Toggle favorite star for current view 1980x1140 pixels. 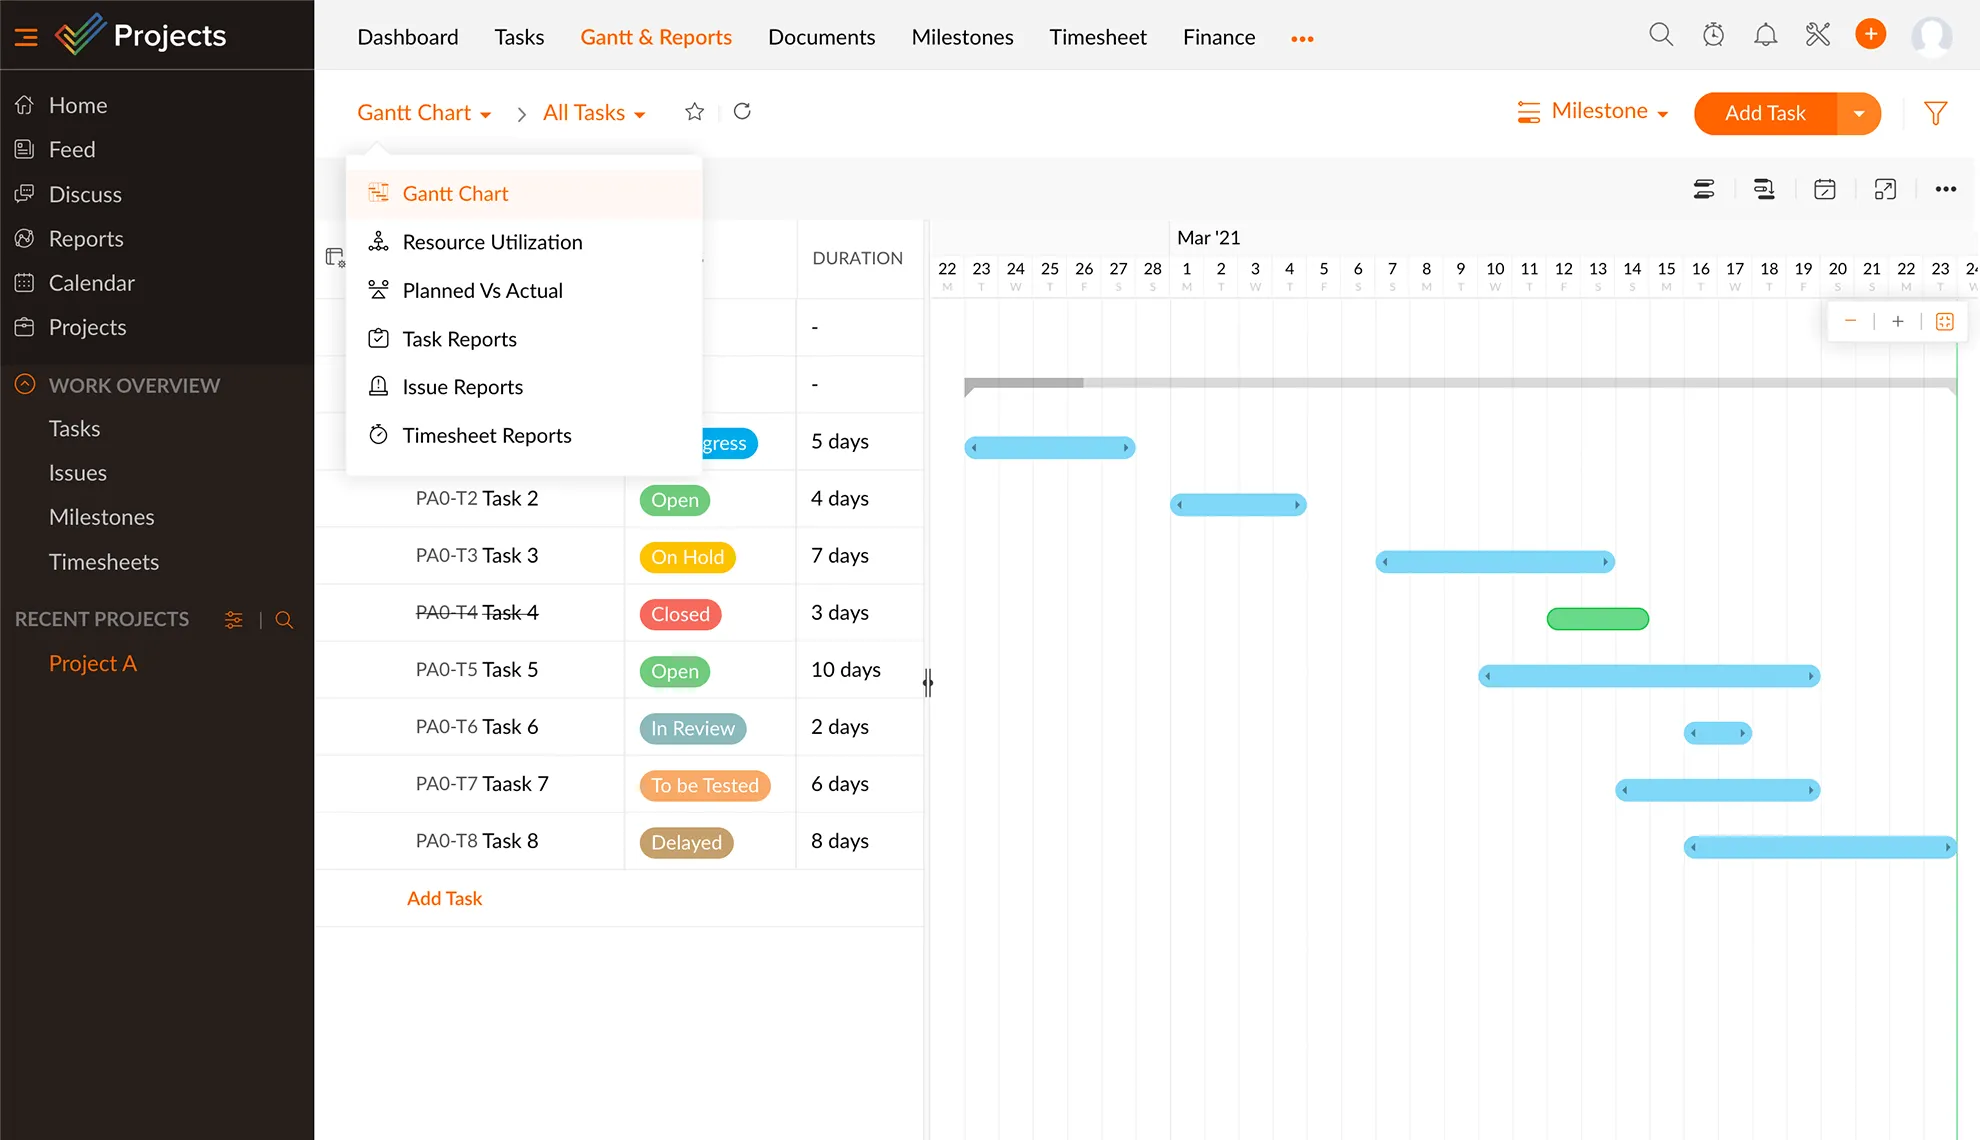tap(694, 112)
